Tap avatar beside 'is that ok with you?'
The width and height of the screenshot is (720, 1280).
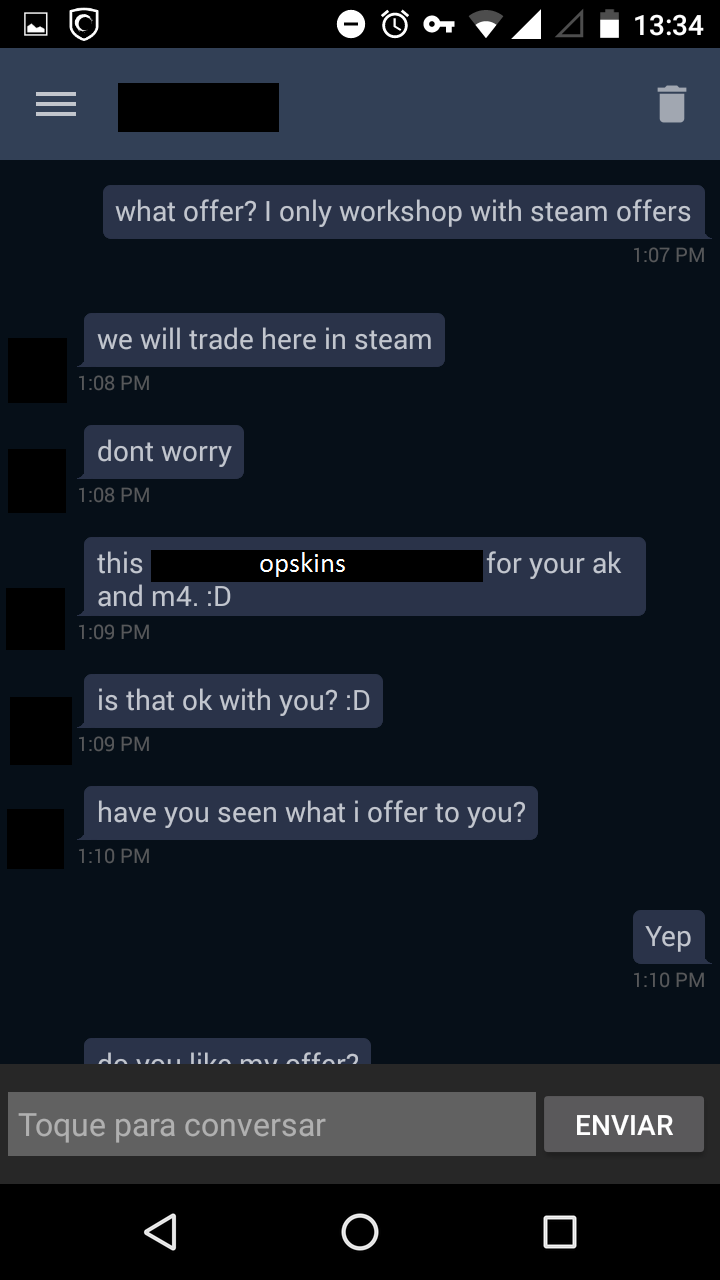(x=41, y=731)
